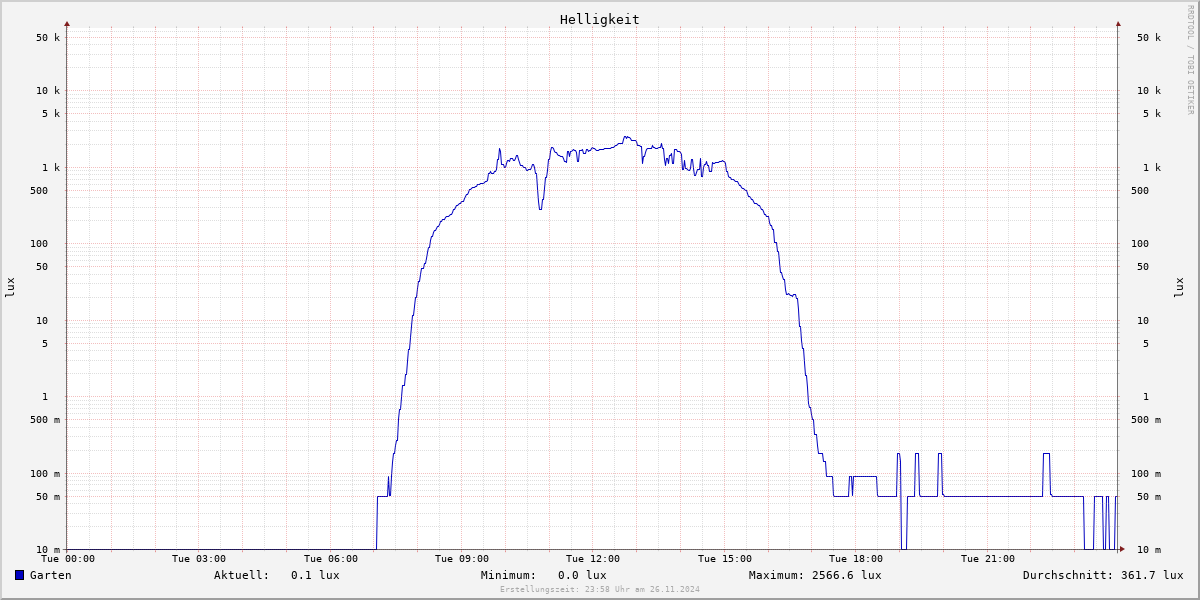
Task: Click the left axis 10 k label
Action: click(x=48, y=91)
